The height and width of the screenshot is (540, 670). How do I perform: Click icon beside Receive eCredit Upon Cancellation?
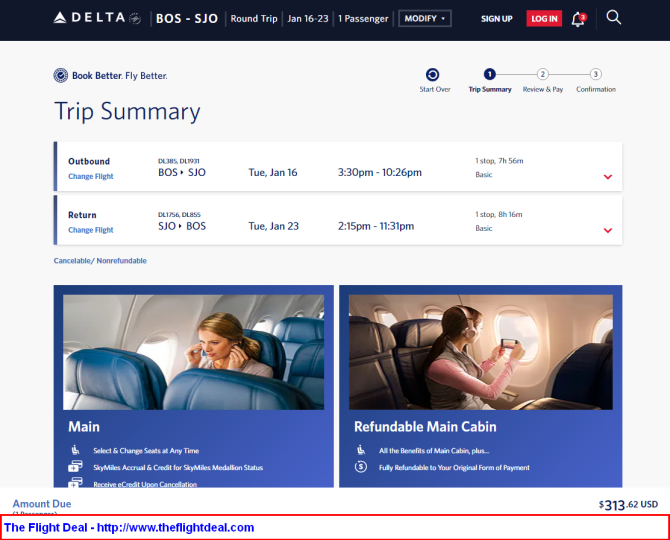[75, 482]
